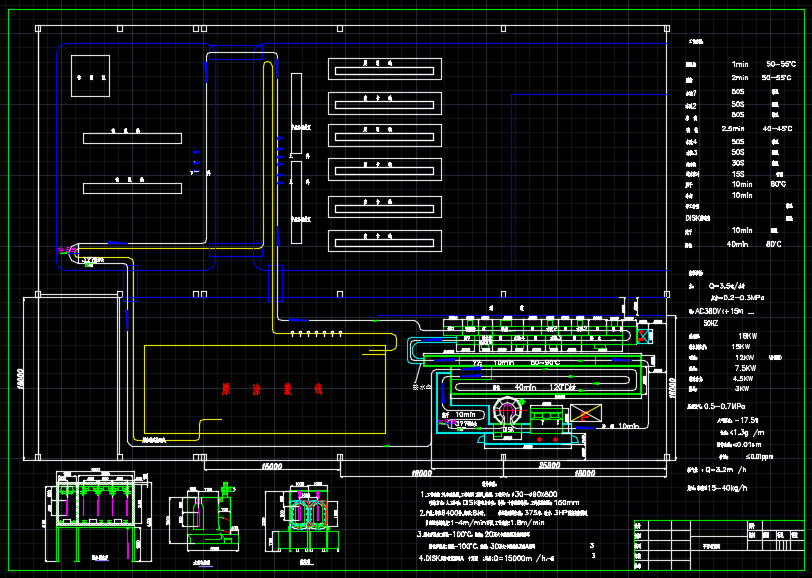Select the topmost long workstation bar on right
The image size is (812, 578).
pyautogui.click(x=384, y=68)
